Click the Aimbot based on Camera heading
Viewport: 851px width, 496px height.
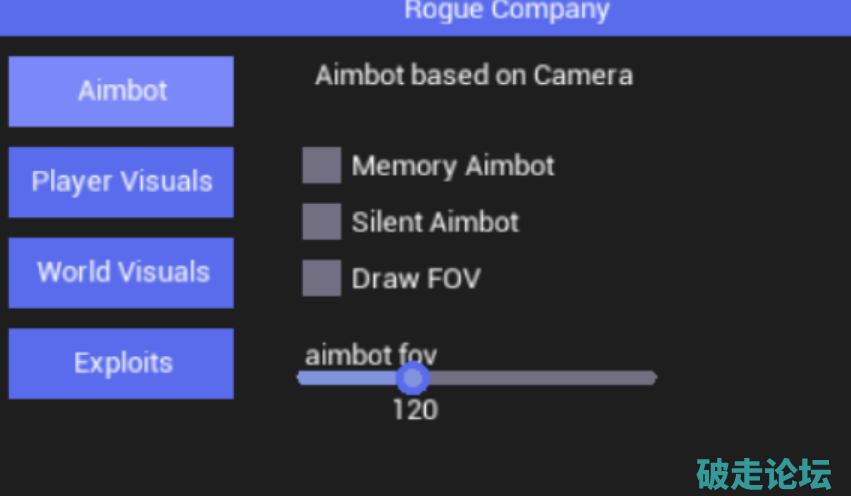(x=474, y=75)
